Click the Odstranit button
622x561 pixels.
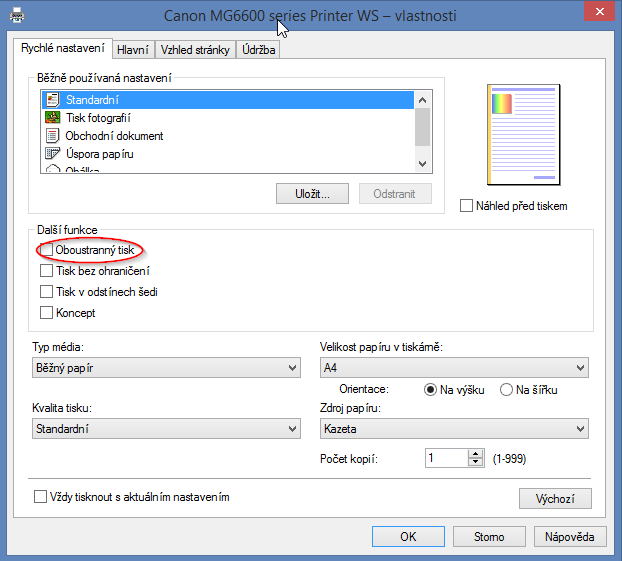coord(395,194)
